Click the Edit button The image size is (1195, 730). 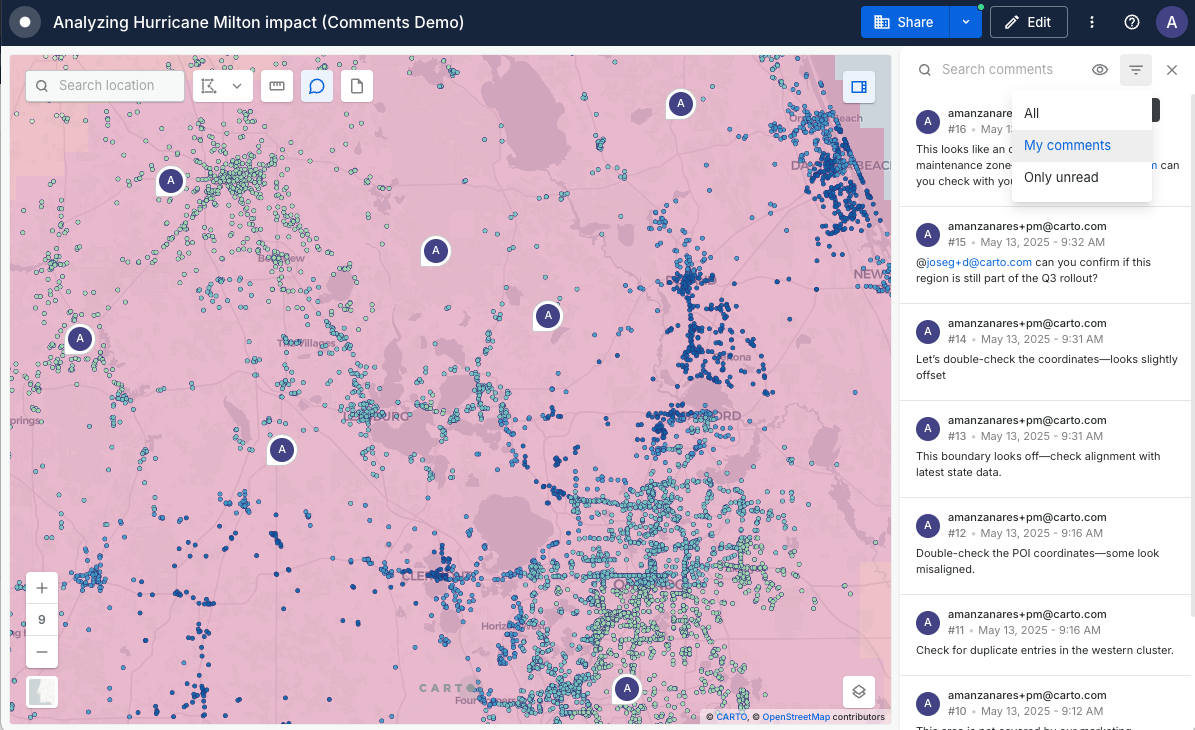[x=1028, y=22]
